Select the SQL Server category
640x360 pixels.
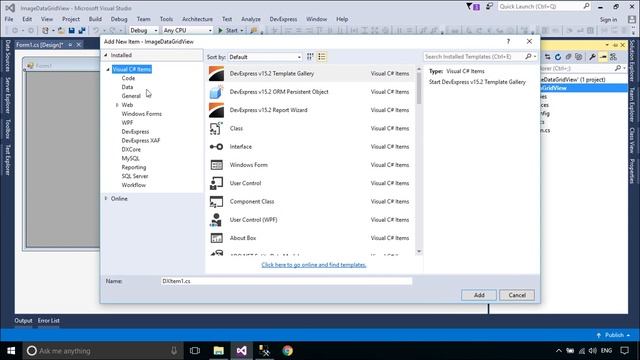(135, 176)
